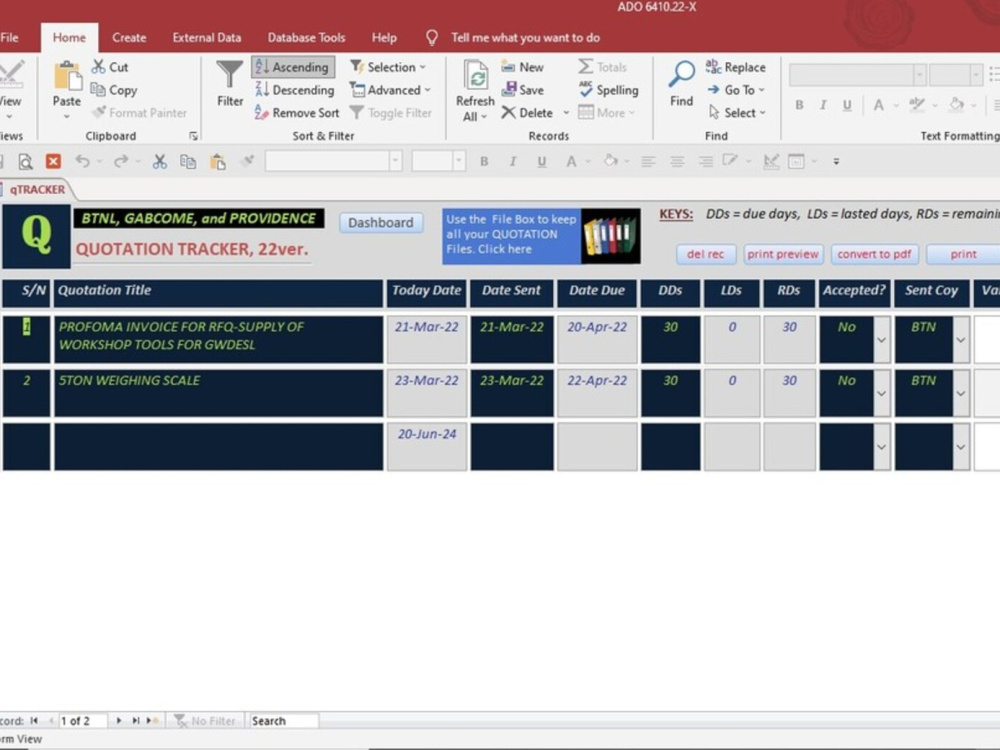Toggle Underline in the quick toolbar
The width and height of the screenshot is (1000, 750).
[541, 161]
